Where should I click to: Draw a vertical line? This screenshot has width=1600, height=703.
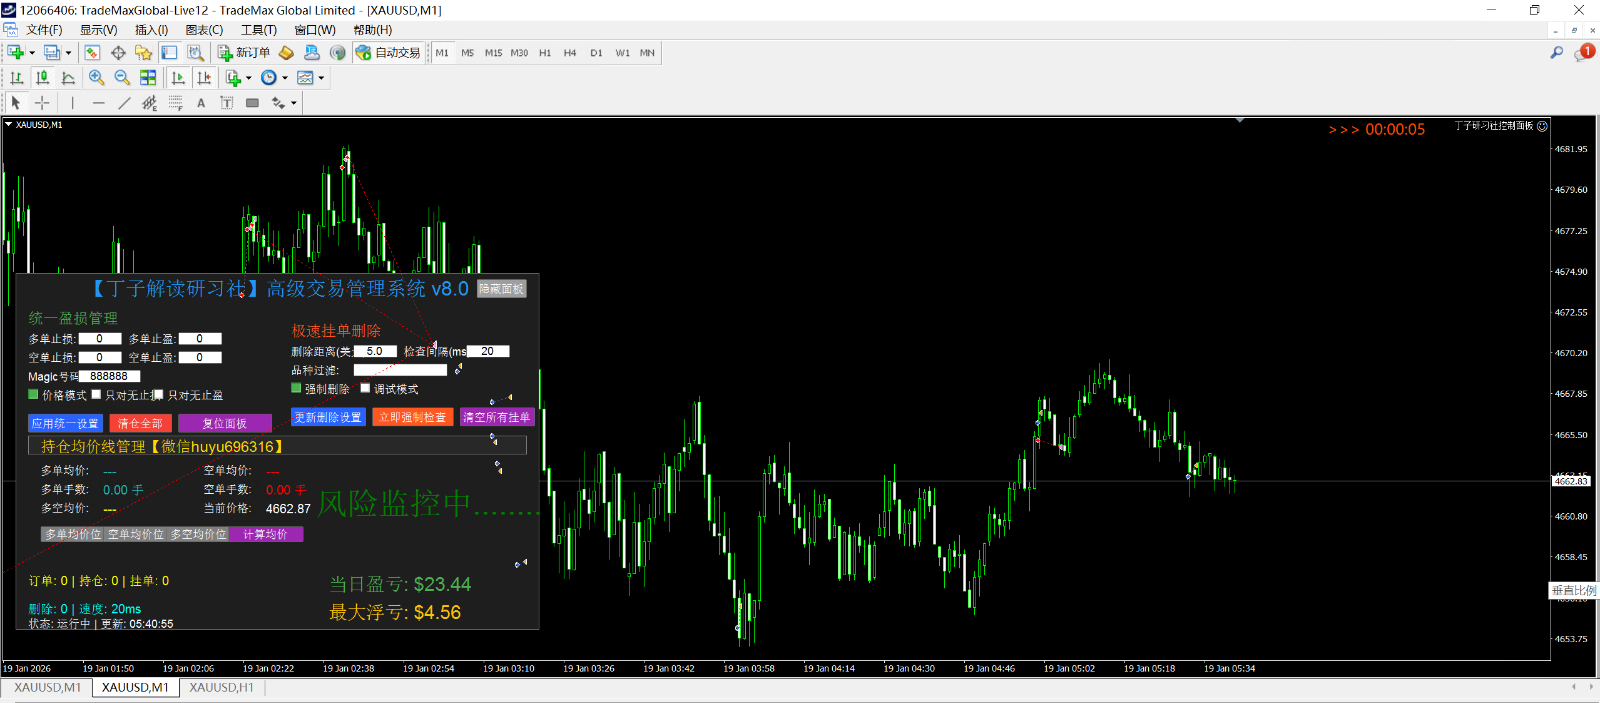(x=72, y=102)
